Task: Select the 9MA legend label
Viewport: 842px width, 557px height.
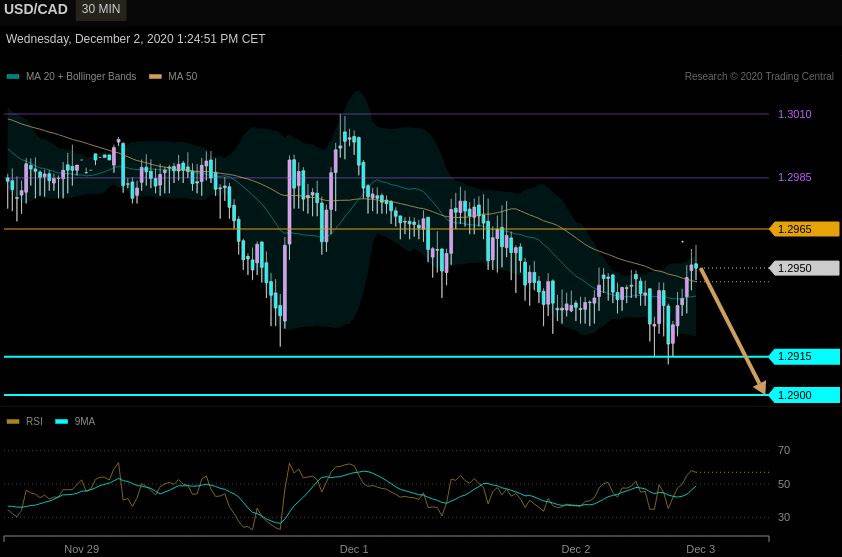Action: coord(85,421)
